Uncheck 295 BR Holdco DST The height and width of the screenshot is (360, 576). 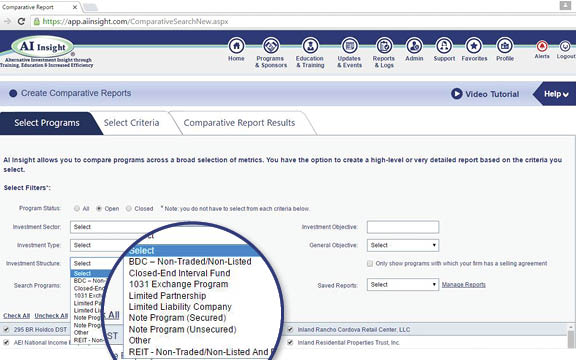tap(6, 329)
